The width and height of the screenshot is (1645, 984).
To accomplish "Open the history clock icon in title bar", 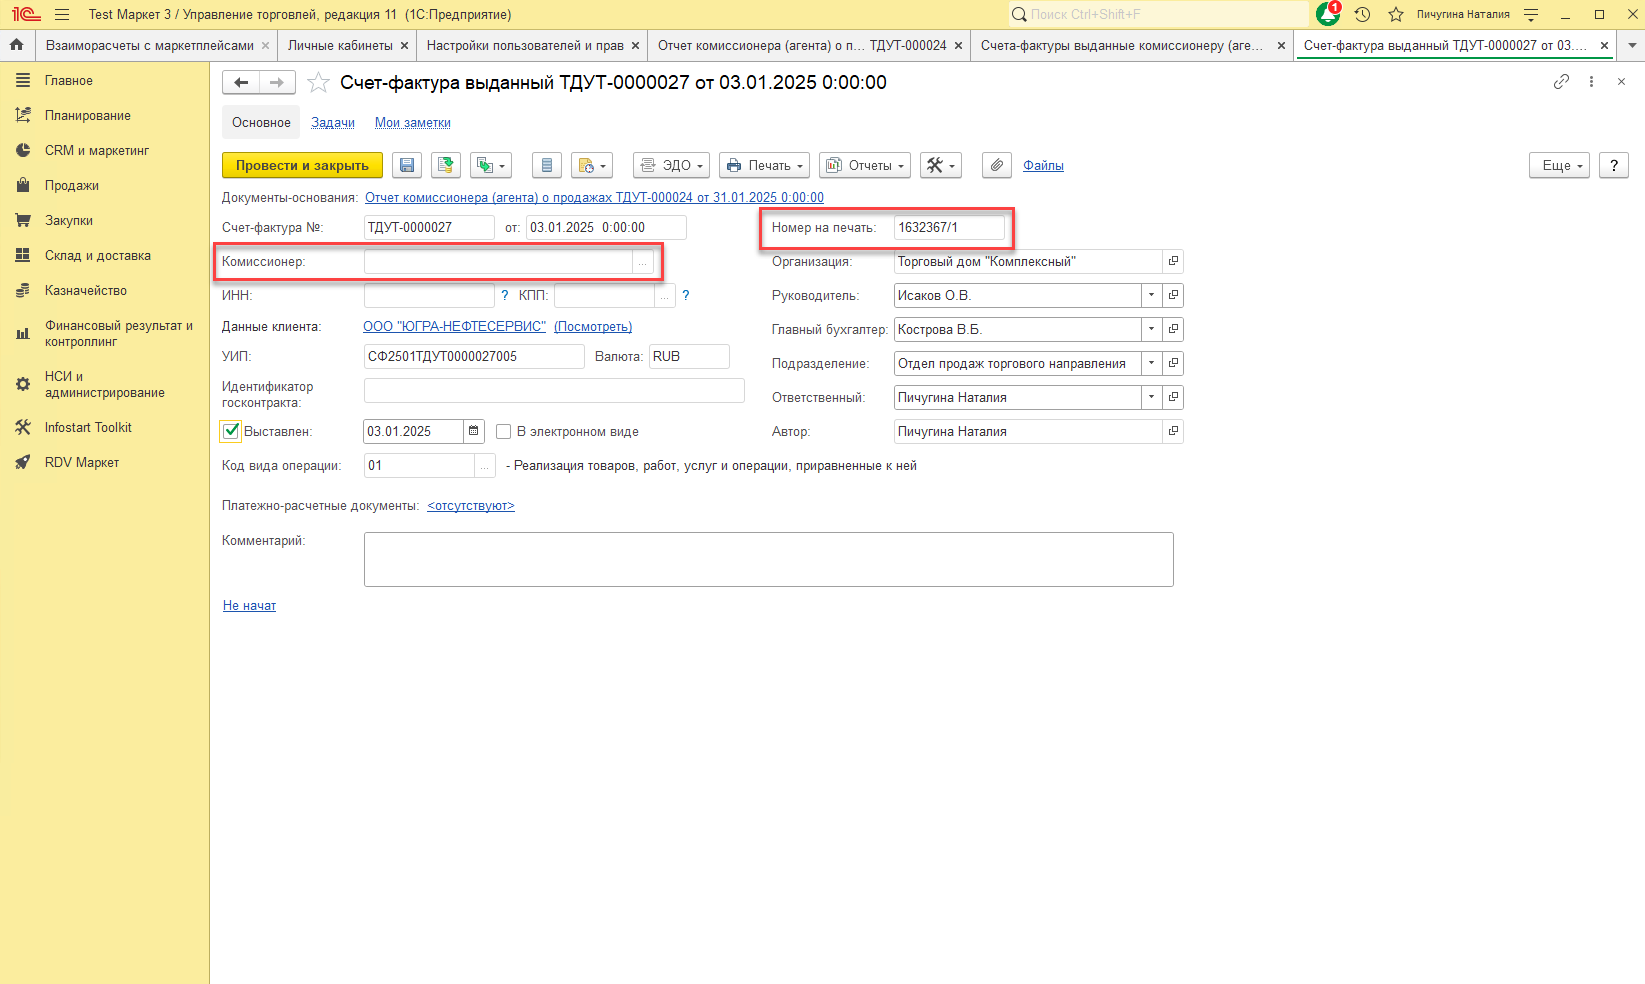I will click(x=1362, y=14).
